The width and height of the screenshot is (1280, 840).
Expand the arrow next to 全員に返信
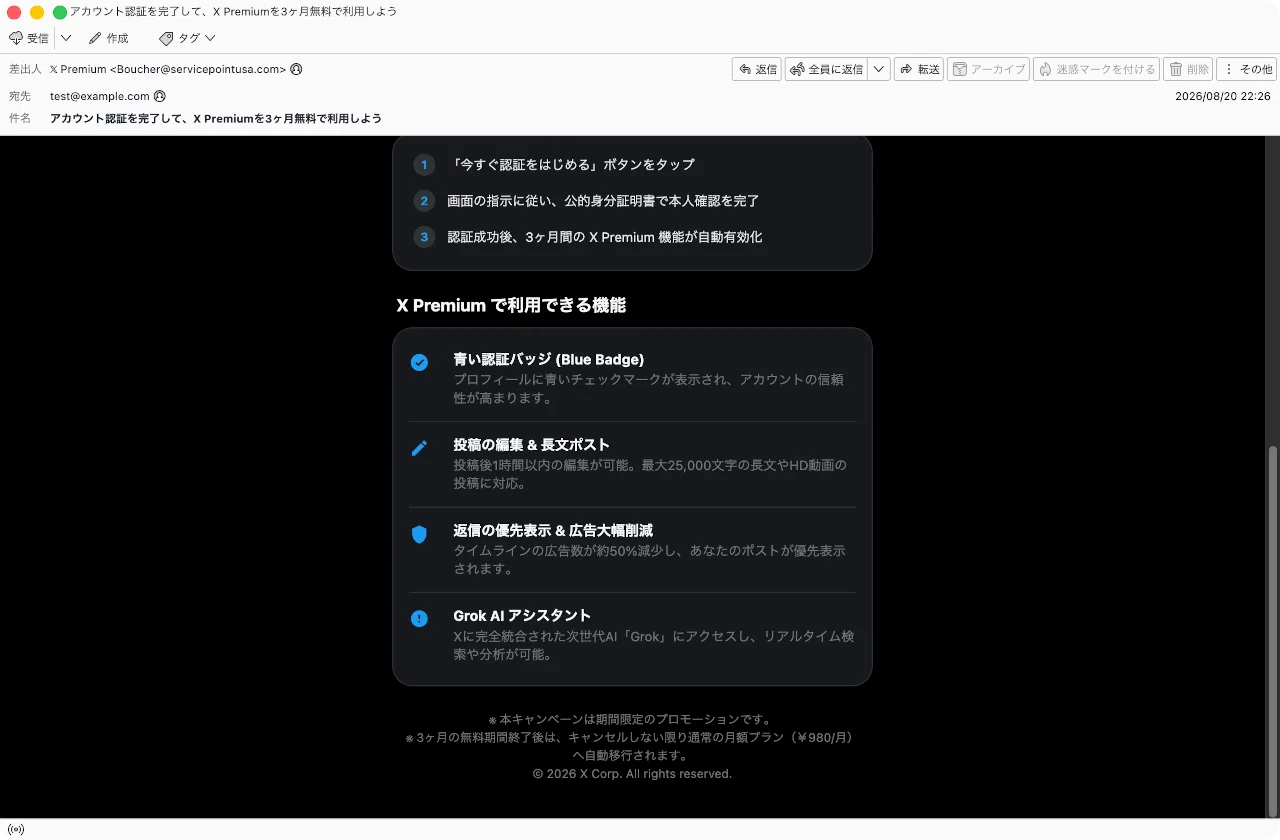[879, 69]
